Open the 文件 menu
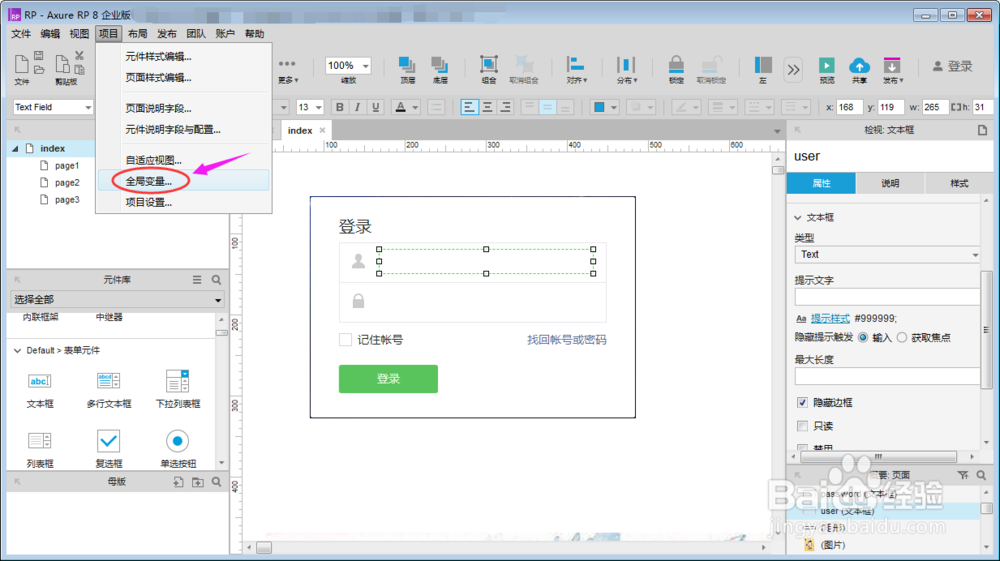The height and width of the screenshot is (561, 1000). tap(21, 34)
